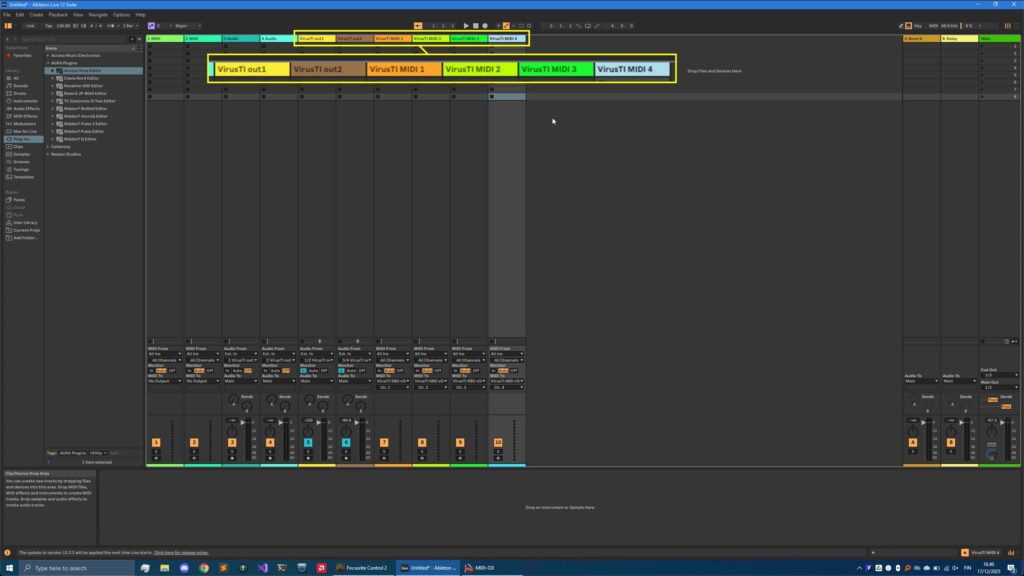The width and height of the screenshot is (1024, 576).
Task: Expand the AURA Plugins folder
Action: 48,63
